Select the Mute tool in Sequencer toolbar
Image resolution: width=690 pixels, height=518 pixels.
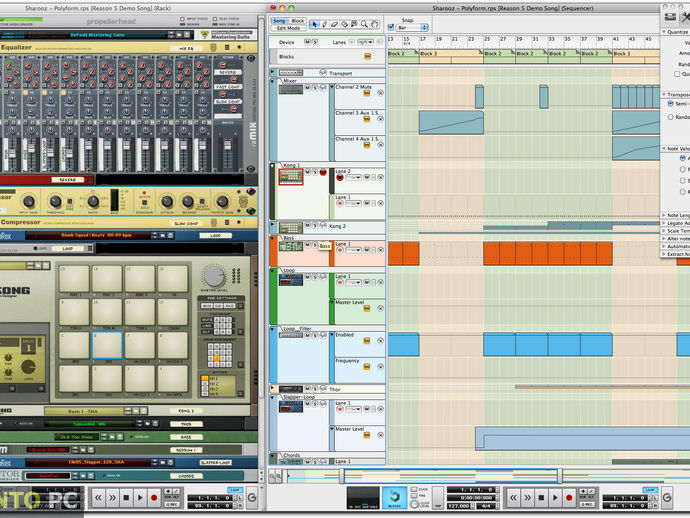pos(354,24)
